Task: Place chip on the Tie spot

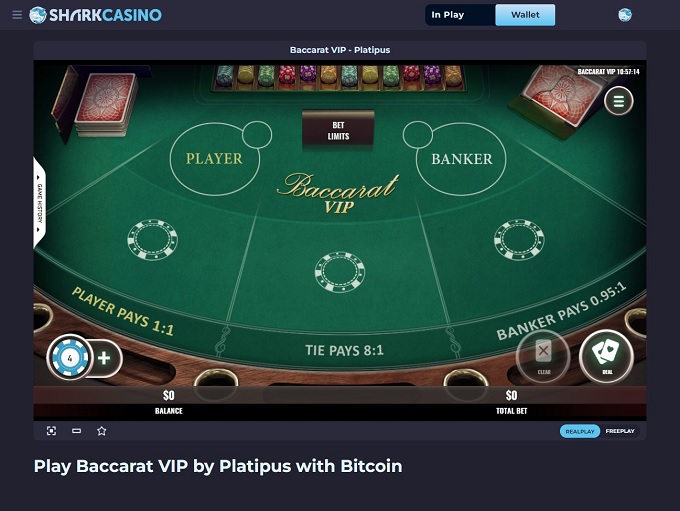Action: coord(340,272)
